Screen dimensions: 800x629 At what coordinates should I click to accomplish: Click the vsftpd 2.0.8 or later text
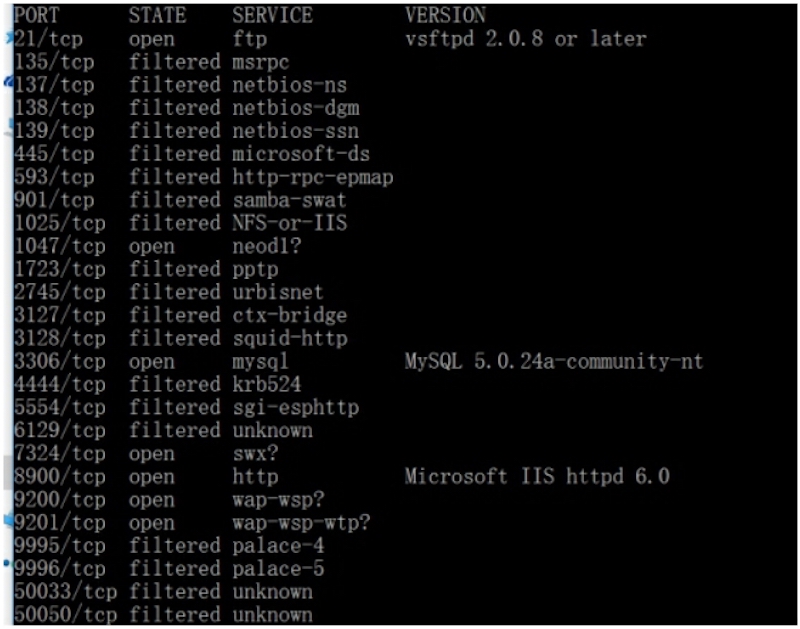[525, 39]
